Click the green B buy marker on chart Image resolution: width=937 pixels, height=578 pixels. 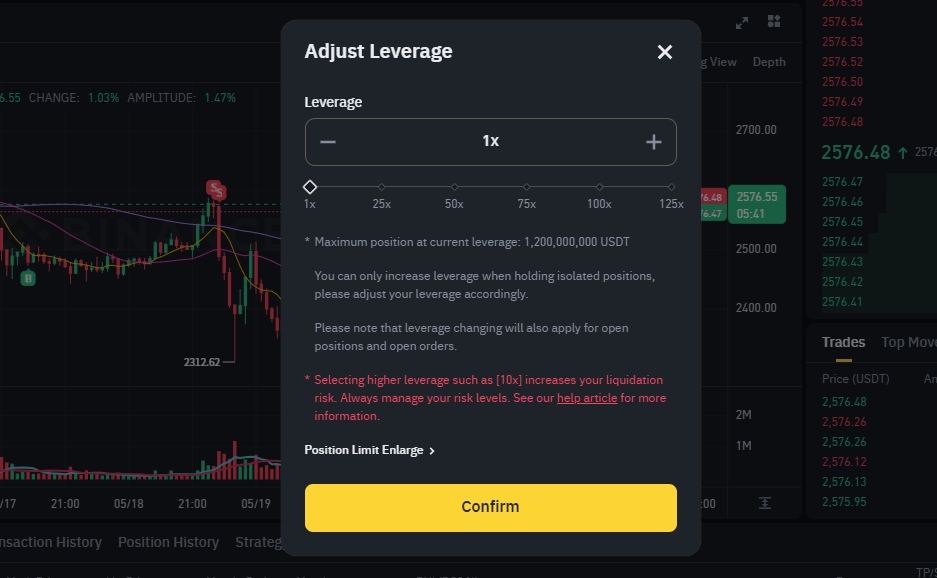[27, 278]
